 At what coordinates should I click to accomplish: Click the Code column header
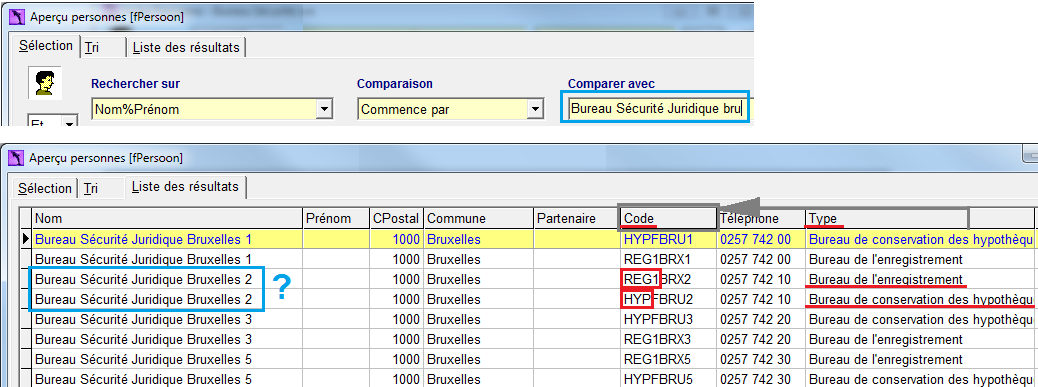pyautogui.click(x=668, y=218)
